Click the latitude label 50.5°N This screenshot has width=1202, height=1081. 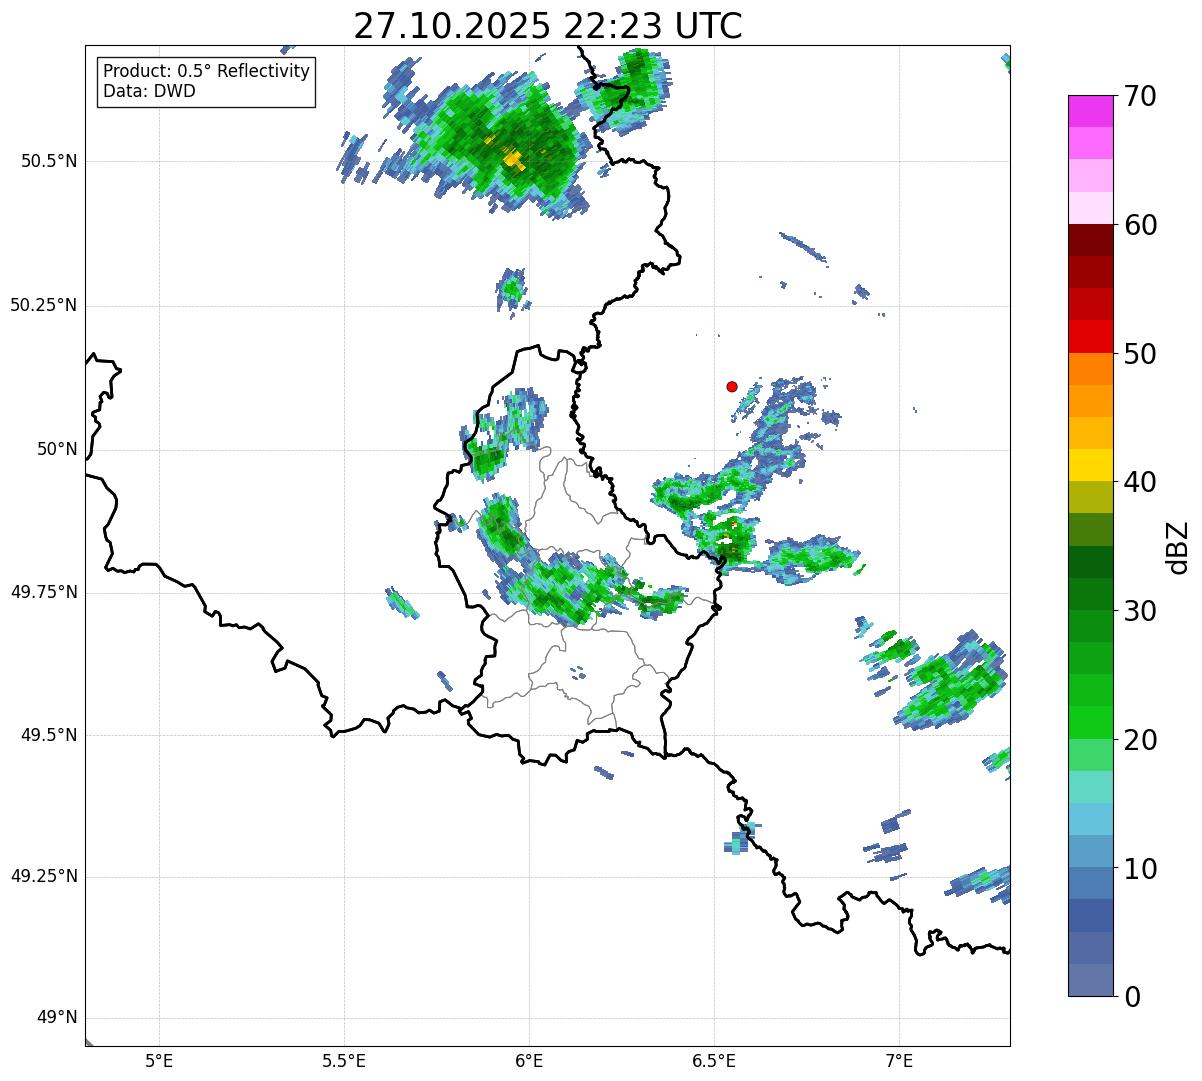[49, 161]
